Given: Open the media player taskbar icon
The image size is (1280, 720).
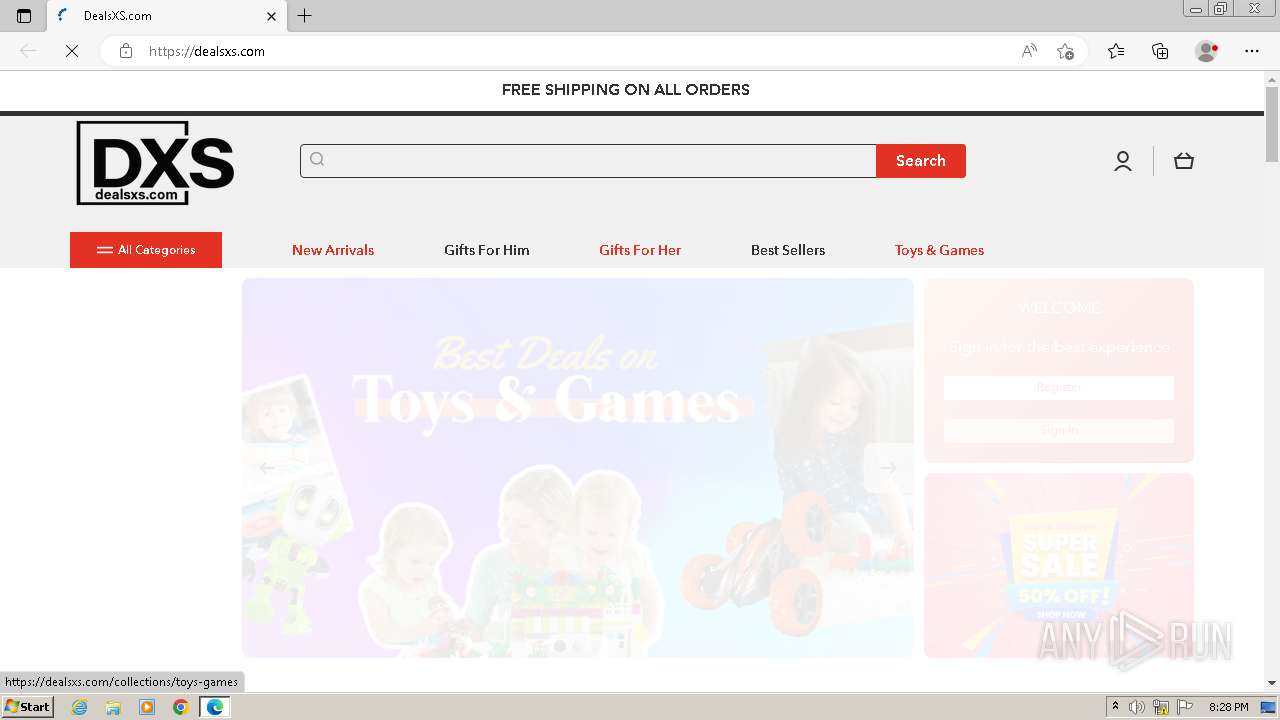Looking at the screenshot, I should [x=147, y=707].
